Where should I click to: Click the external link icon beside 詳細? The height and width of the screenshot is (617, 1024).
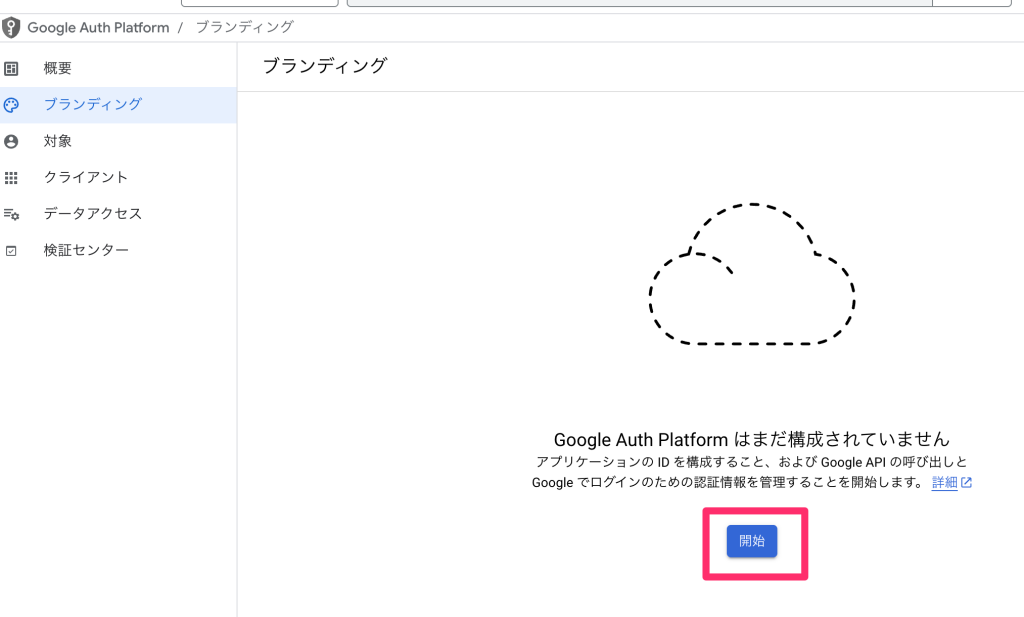tap(967, 483)
